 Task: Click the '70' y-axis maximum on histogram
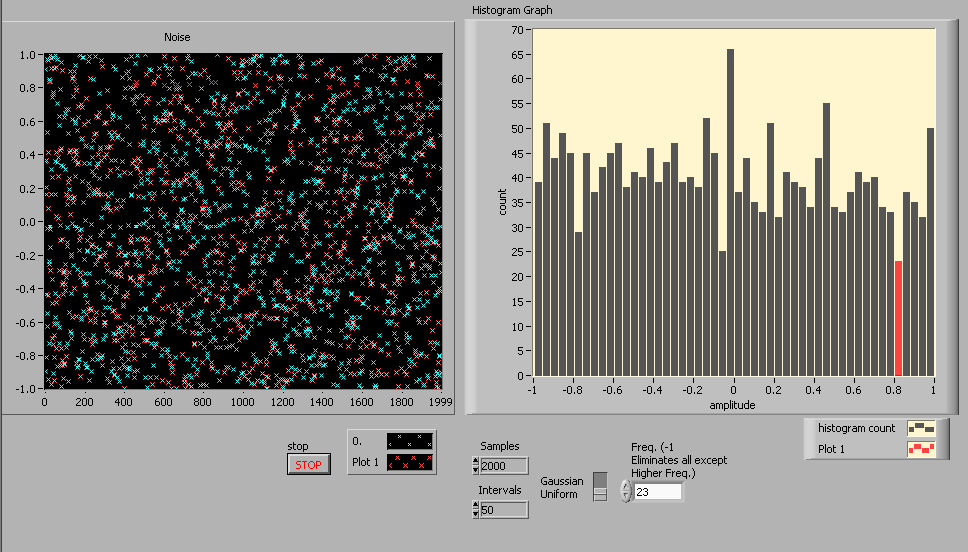[x=517, y=30]
